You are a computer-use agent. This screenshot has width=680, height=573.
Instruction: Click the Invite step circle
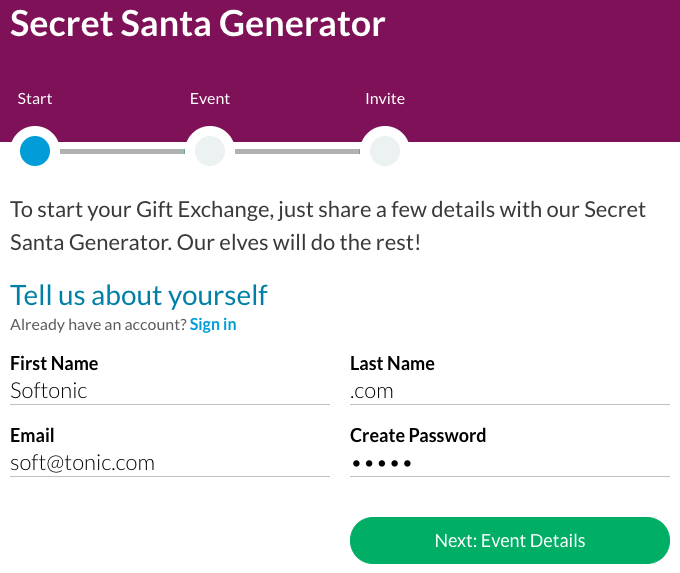(x=385, y=151)
